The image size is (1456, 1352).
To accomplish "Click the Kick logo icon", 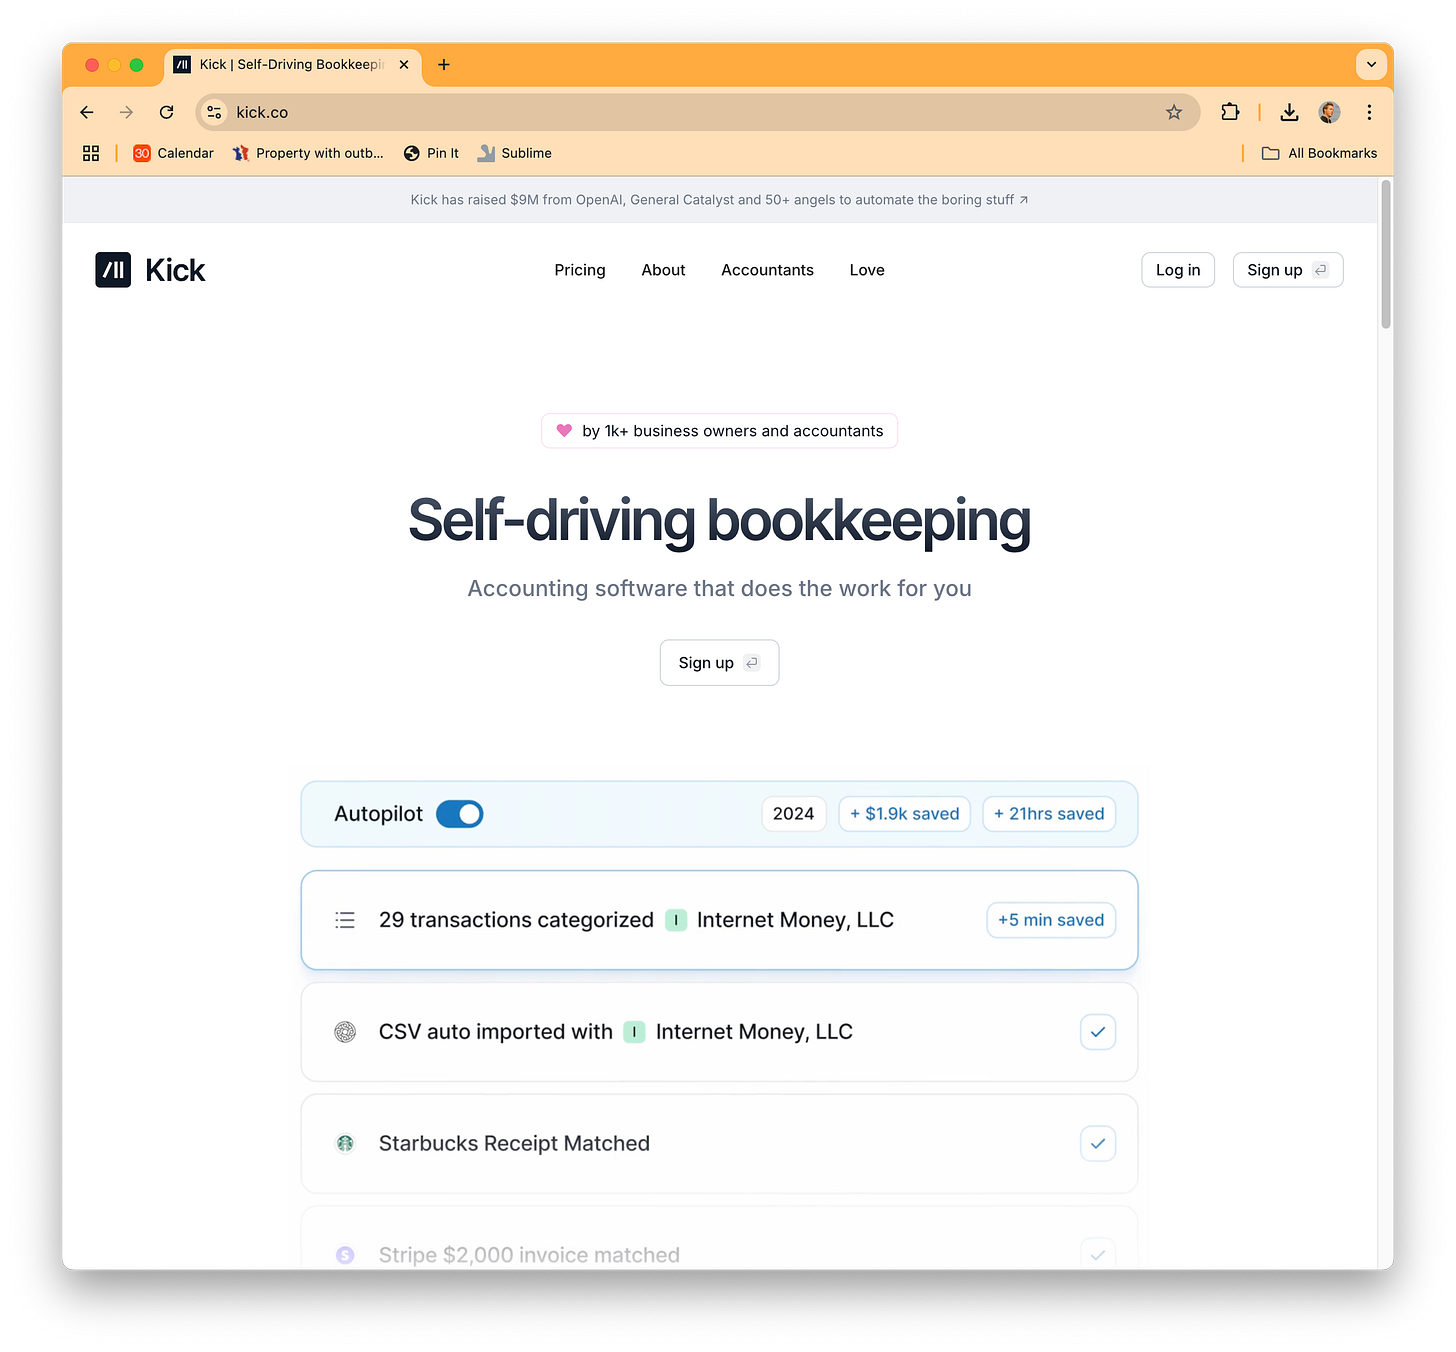I will click(x=113, y=270).
